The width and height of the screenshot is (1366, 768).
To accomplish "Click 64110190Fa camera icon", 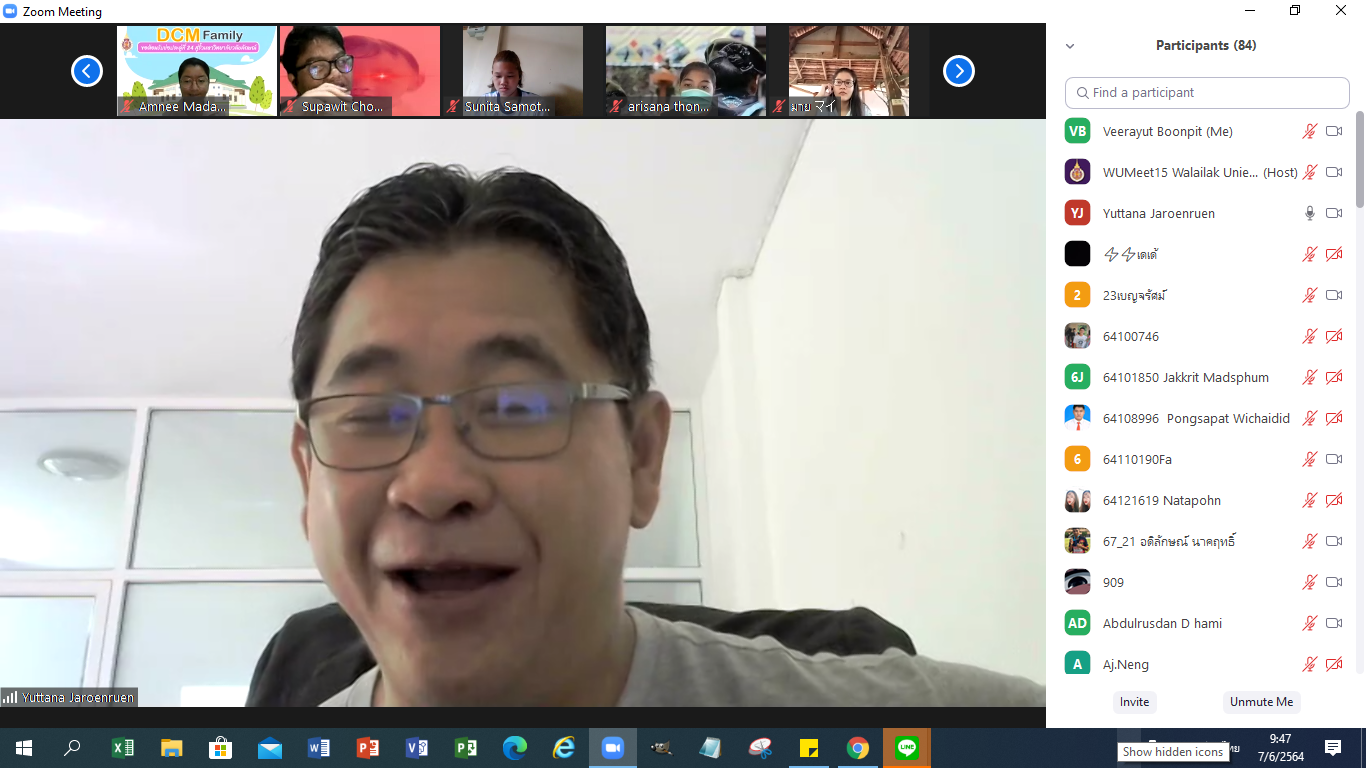I will tap(1333, 459).
